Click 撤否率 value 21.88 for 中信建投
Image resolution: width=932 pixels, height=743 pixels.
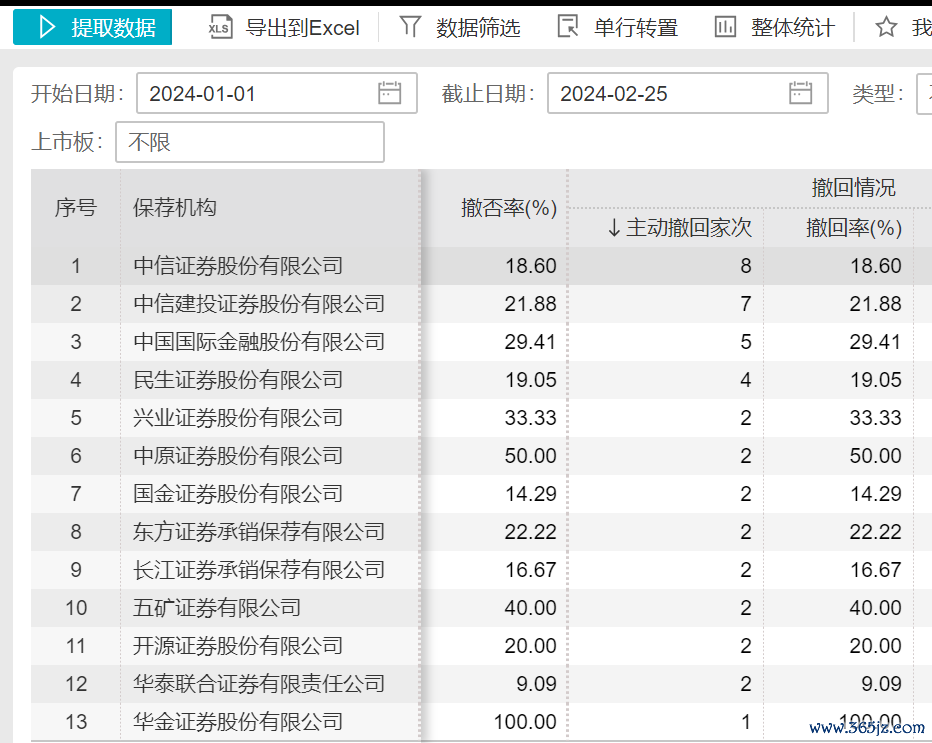(531, 304)
